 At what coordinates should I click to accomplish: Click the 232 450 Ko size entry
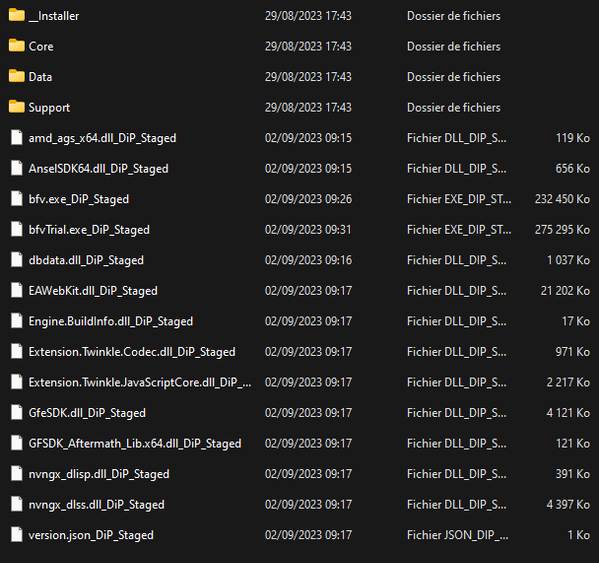coord(562,199)
